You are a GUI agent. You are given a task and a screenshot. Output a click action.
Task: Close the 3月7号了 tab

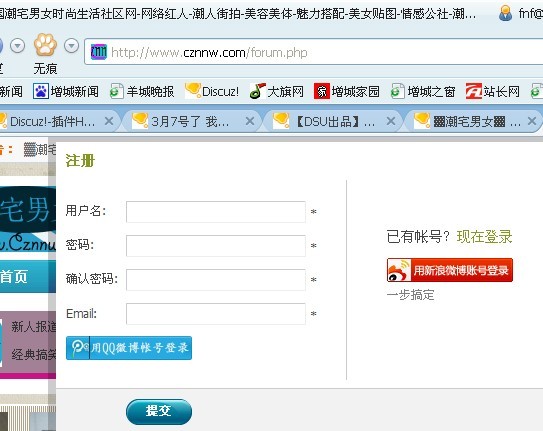point(250,121)
